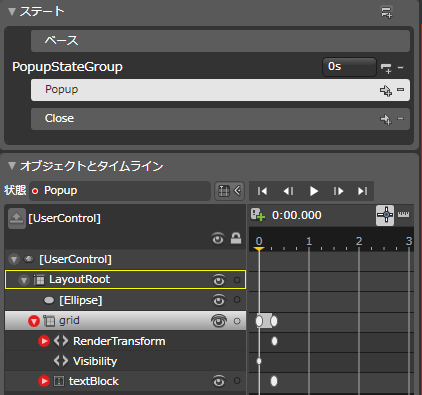Add a new state group
The width and height of the screenshot is (422, 395).
pos(386,13)
